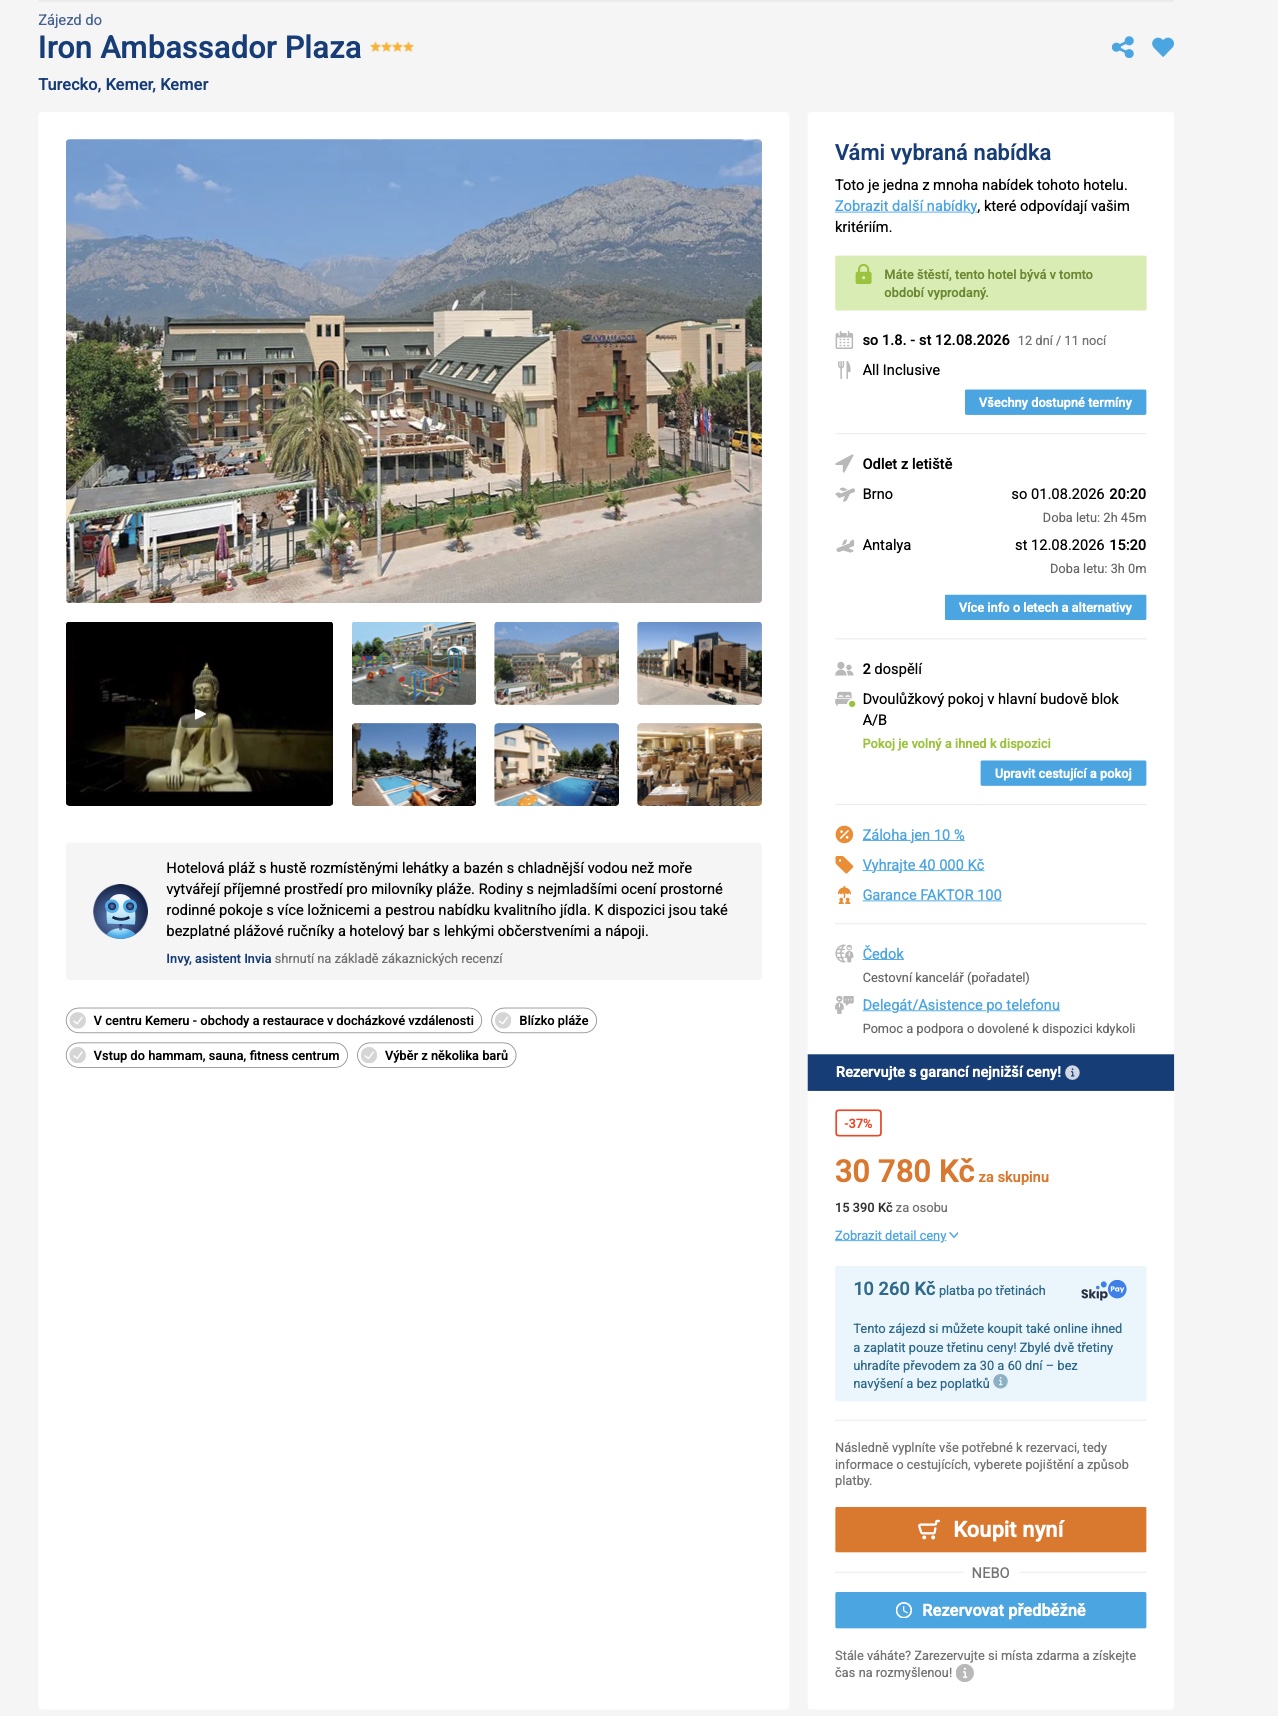This screenshot has height=1716, width=1278.
Task: Click the -37% discount badge
Action: [858, 1123]
